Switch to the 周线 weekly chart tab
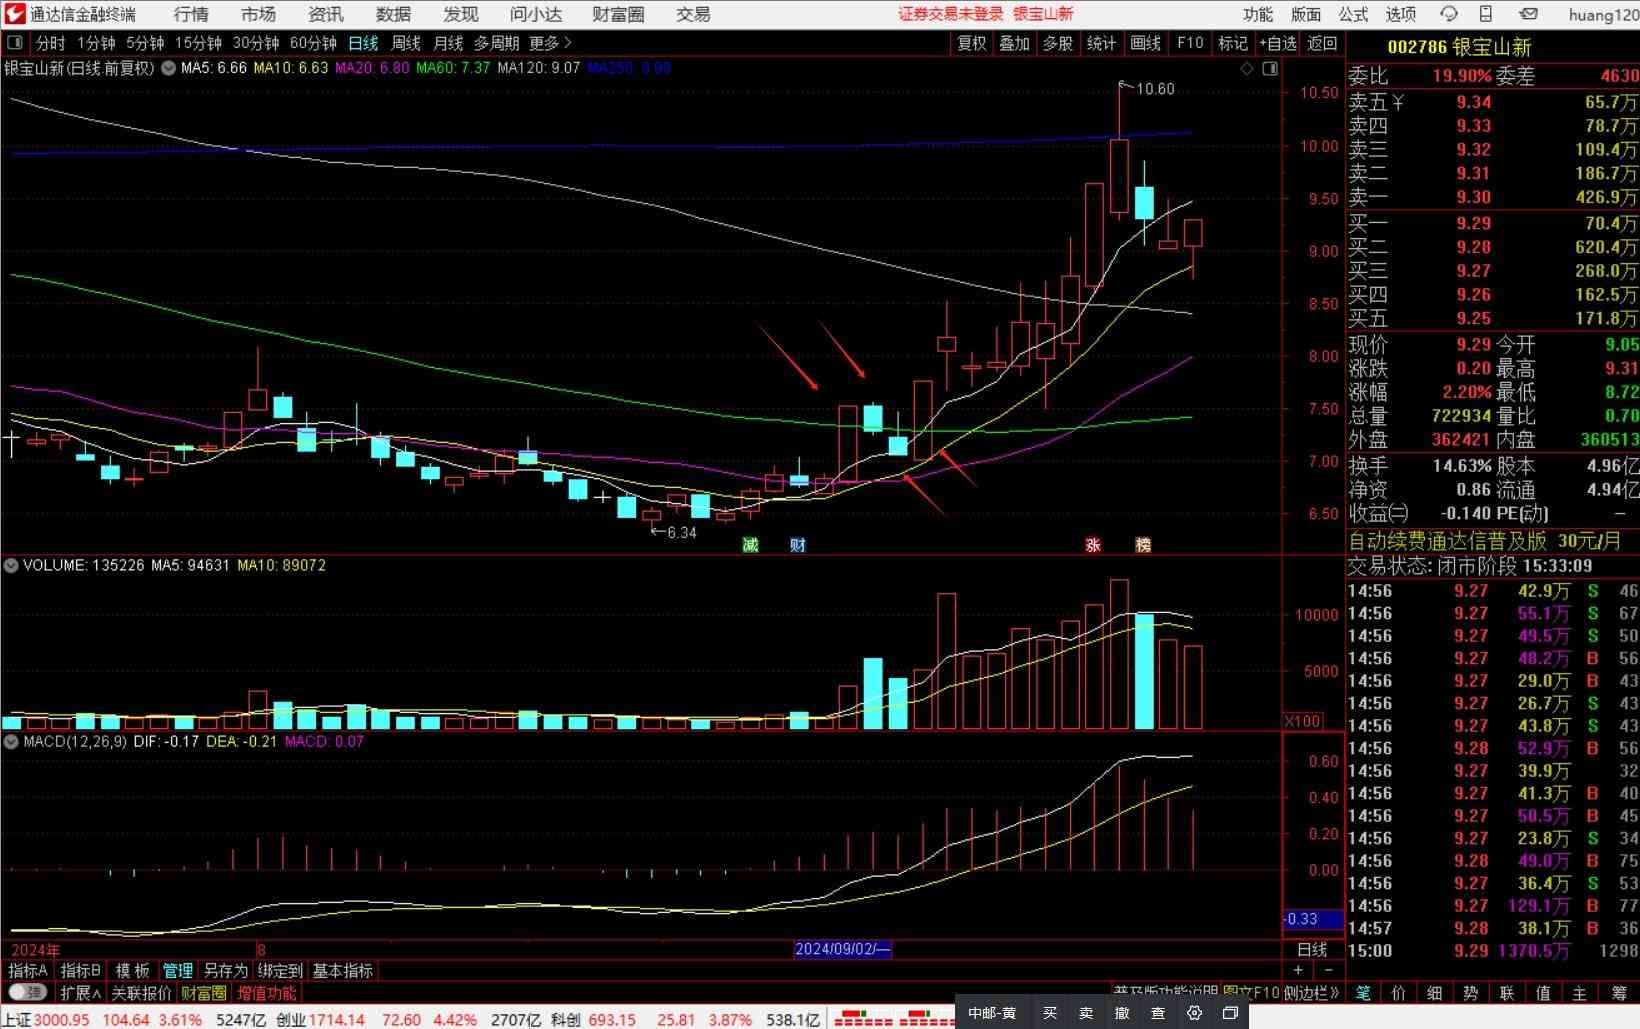1640x1029 pixels. (405, 43)
